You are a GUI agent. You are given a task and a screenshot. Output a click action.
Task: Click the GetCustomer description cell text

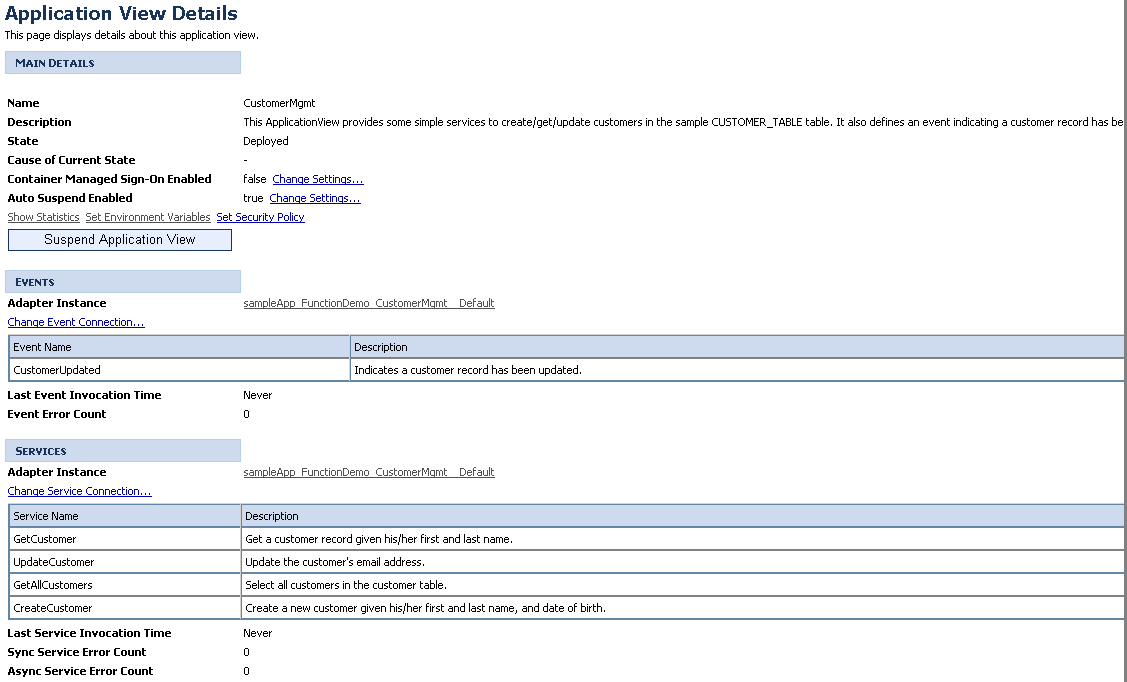[379, 539]
